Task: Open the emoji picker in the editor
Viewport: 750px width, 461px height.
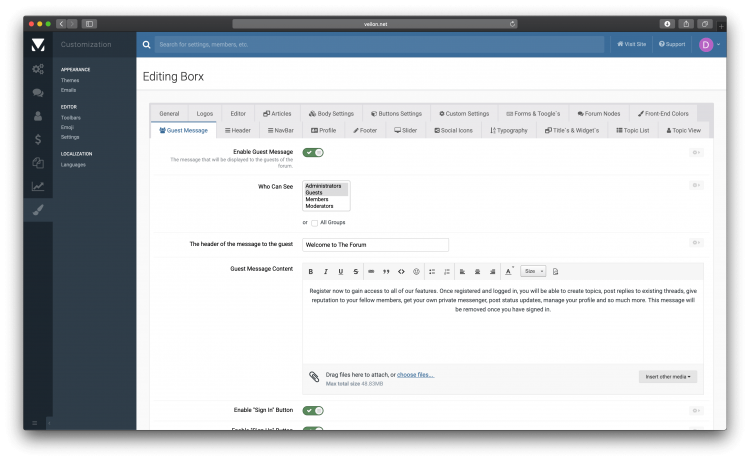Action: tap(416, 272)
